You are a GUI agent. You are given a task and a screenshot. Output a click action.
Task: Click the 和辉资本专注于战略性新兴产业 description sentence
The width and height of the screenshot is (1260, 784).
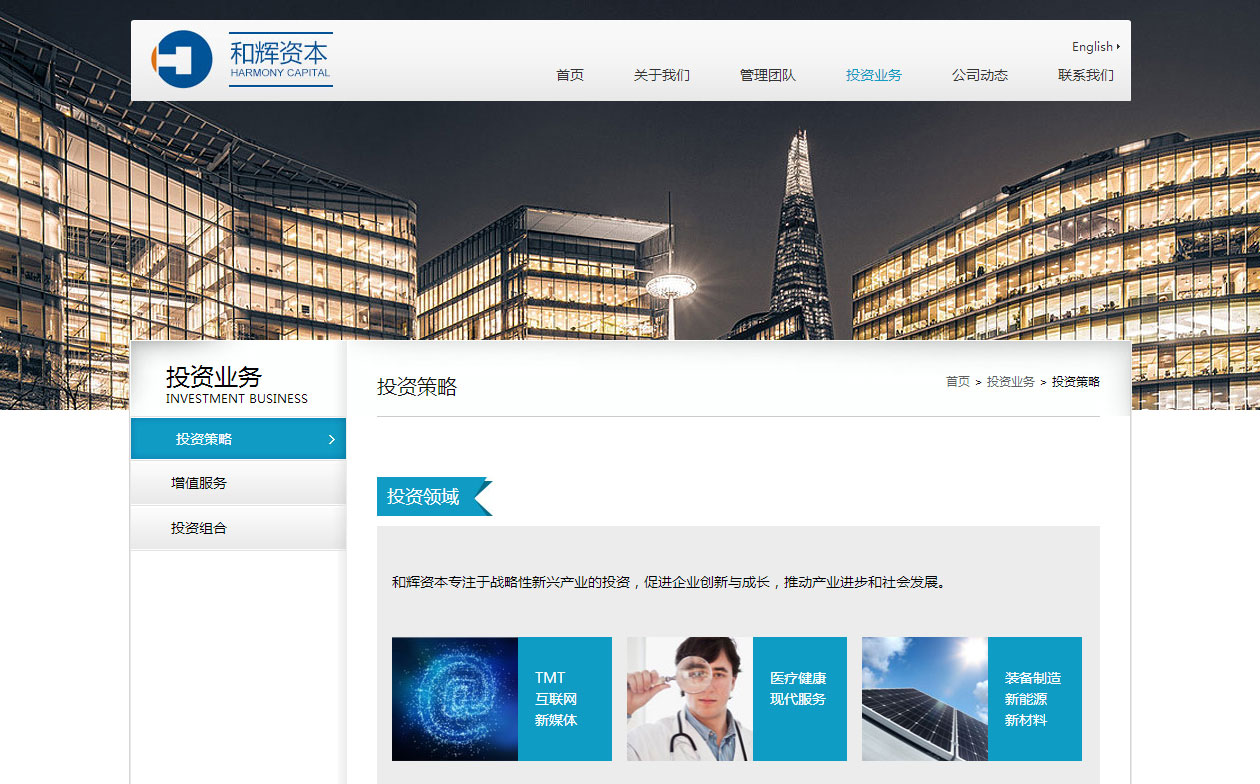(x=669, y=582)
